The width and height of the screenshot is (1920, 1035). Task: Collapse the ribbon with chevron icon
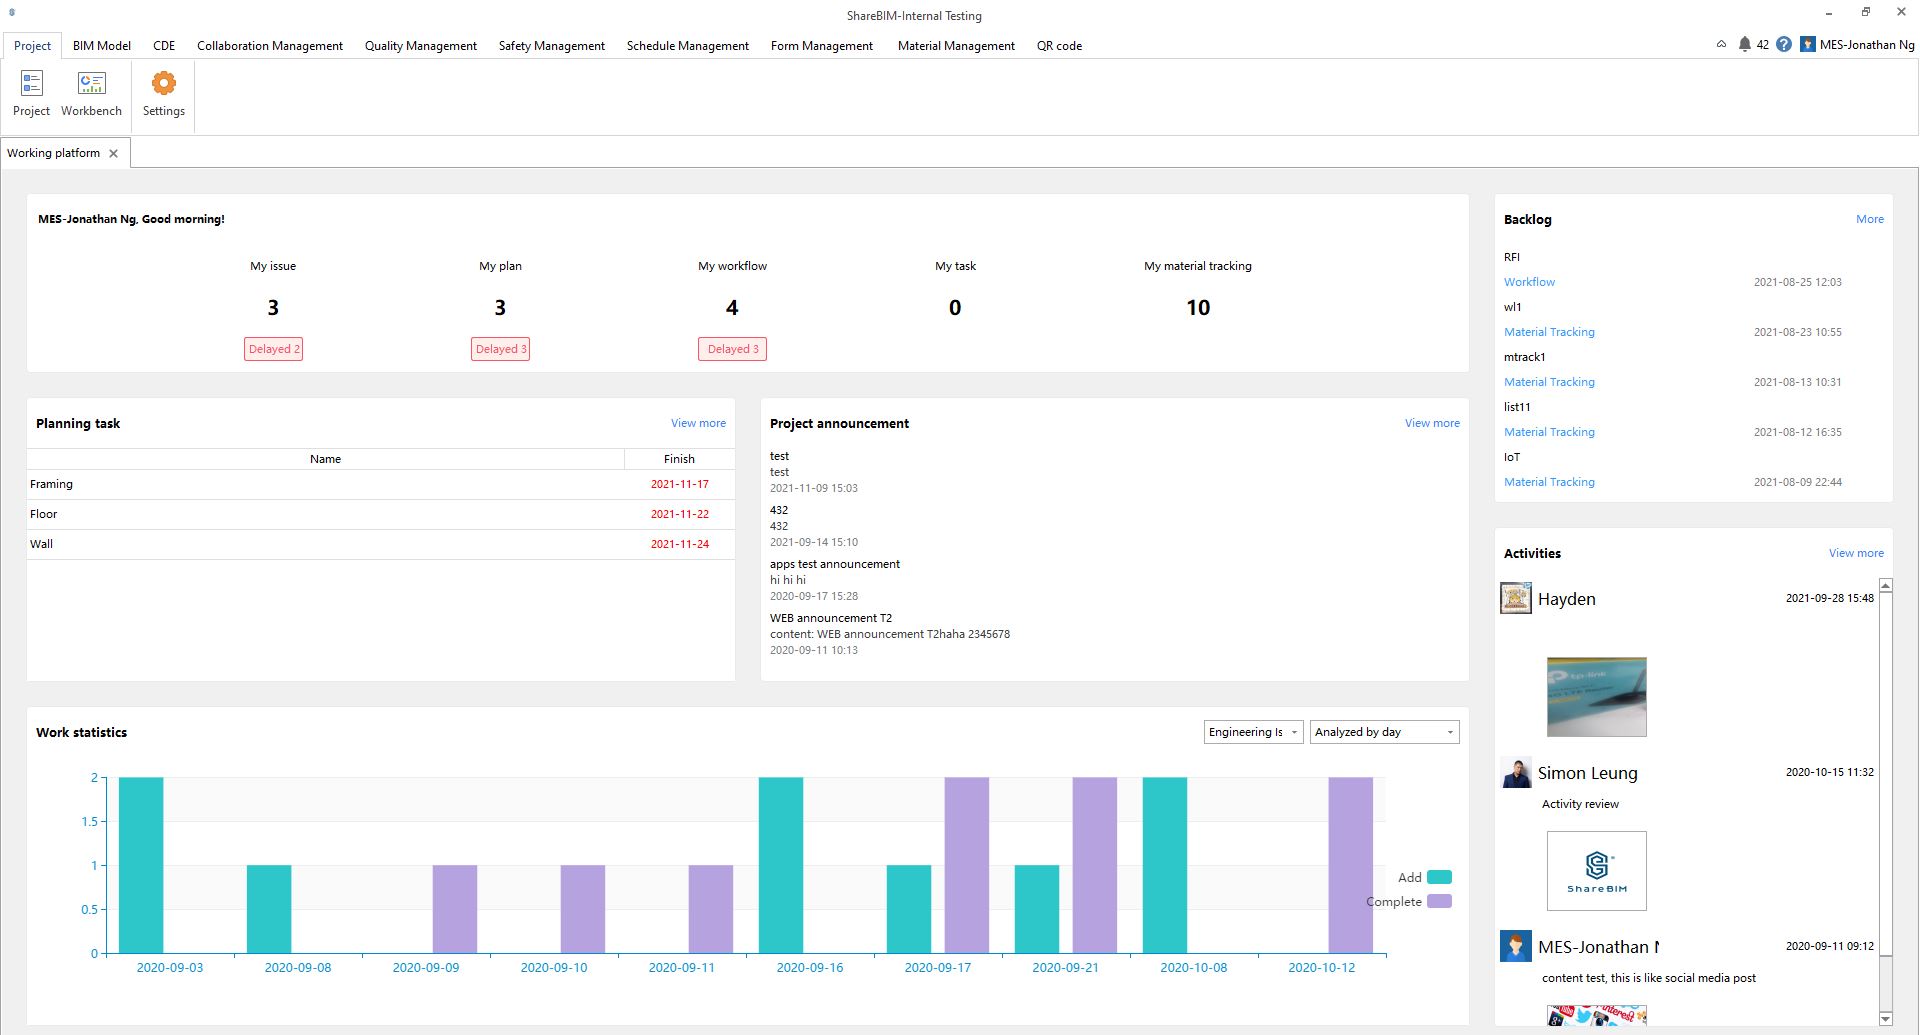coord(1721,45)
